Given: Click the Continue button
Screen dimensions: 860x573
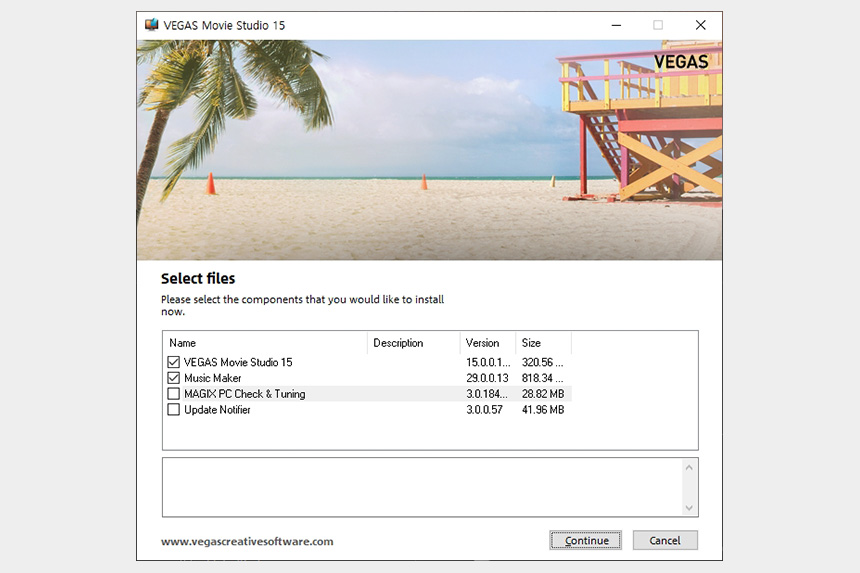Looking at the screenshot, I should pos(585,540).
